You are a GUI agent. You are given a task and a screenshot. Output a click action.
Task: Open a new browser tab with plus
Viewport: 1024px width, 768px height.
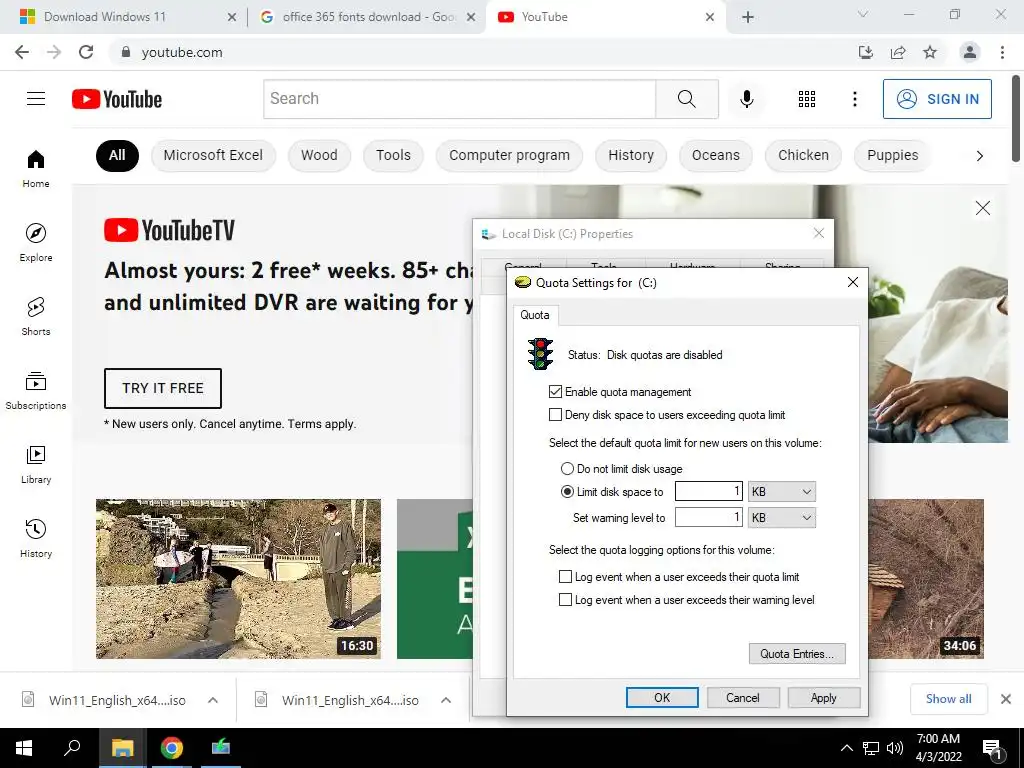748,17
